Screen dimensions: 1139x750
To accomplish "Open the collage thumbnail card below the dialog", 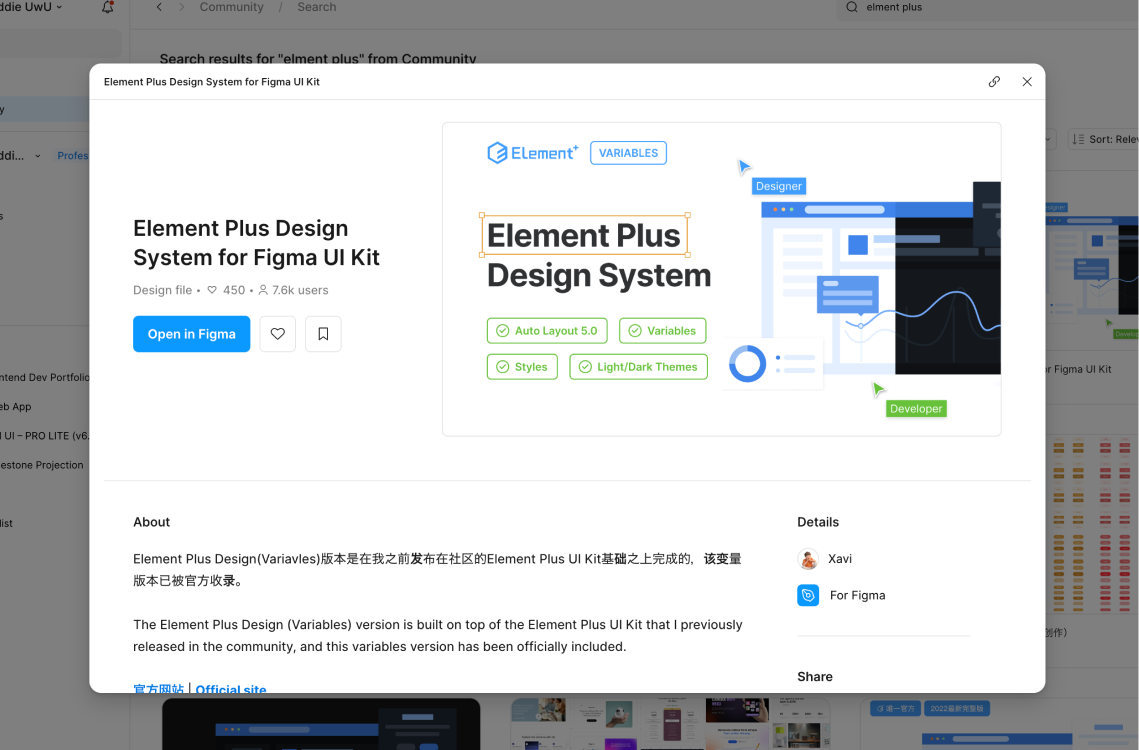I will click(670, 724).
